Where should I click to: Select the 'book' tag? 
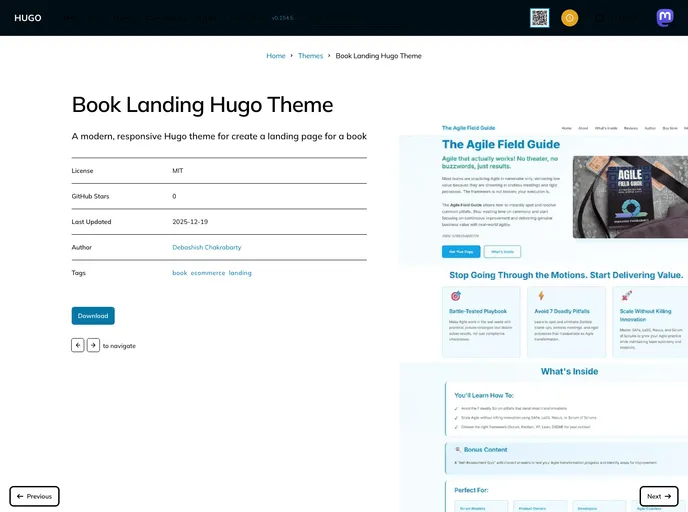[179, 273]
